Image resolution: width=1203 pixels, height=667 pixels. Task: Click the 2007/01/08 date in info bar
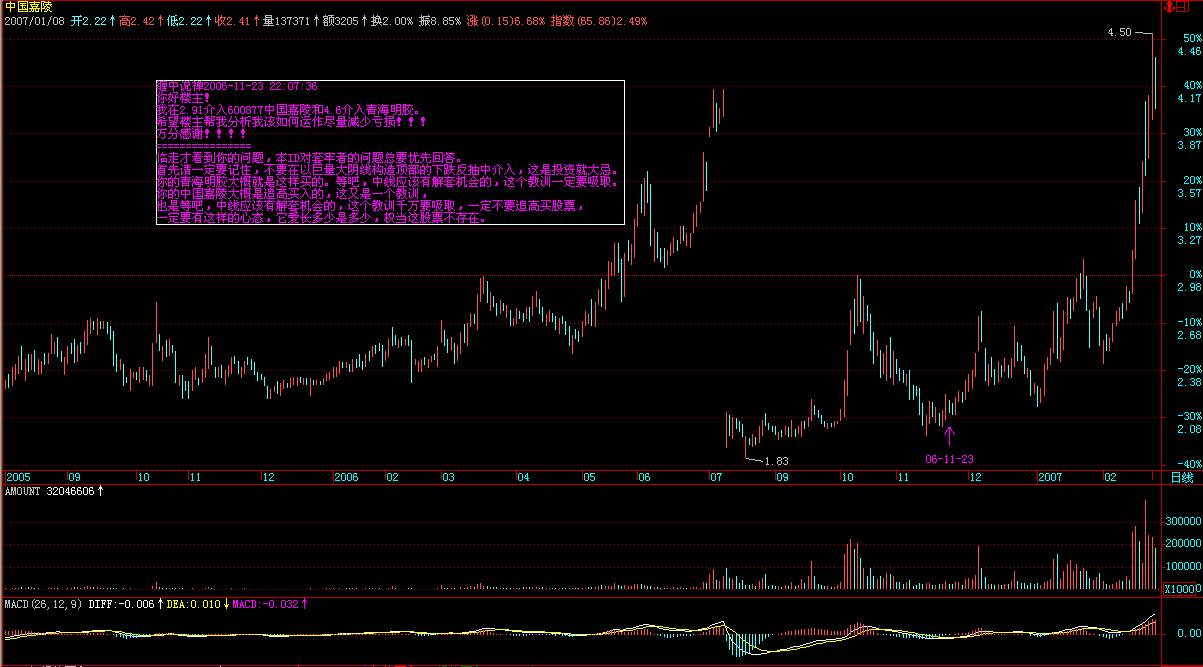pos(34,20)
